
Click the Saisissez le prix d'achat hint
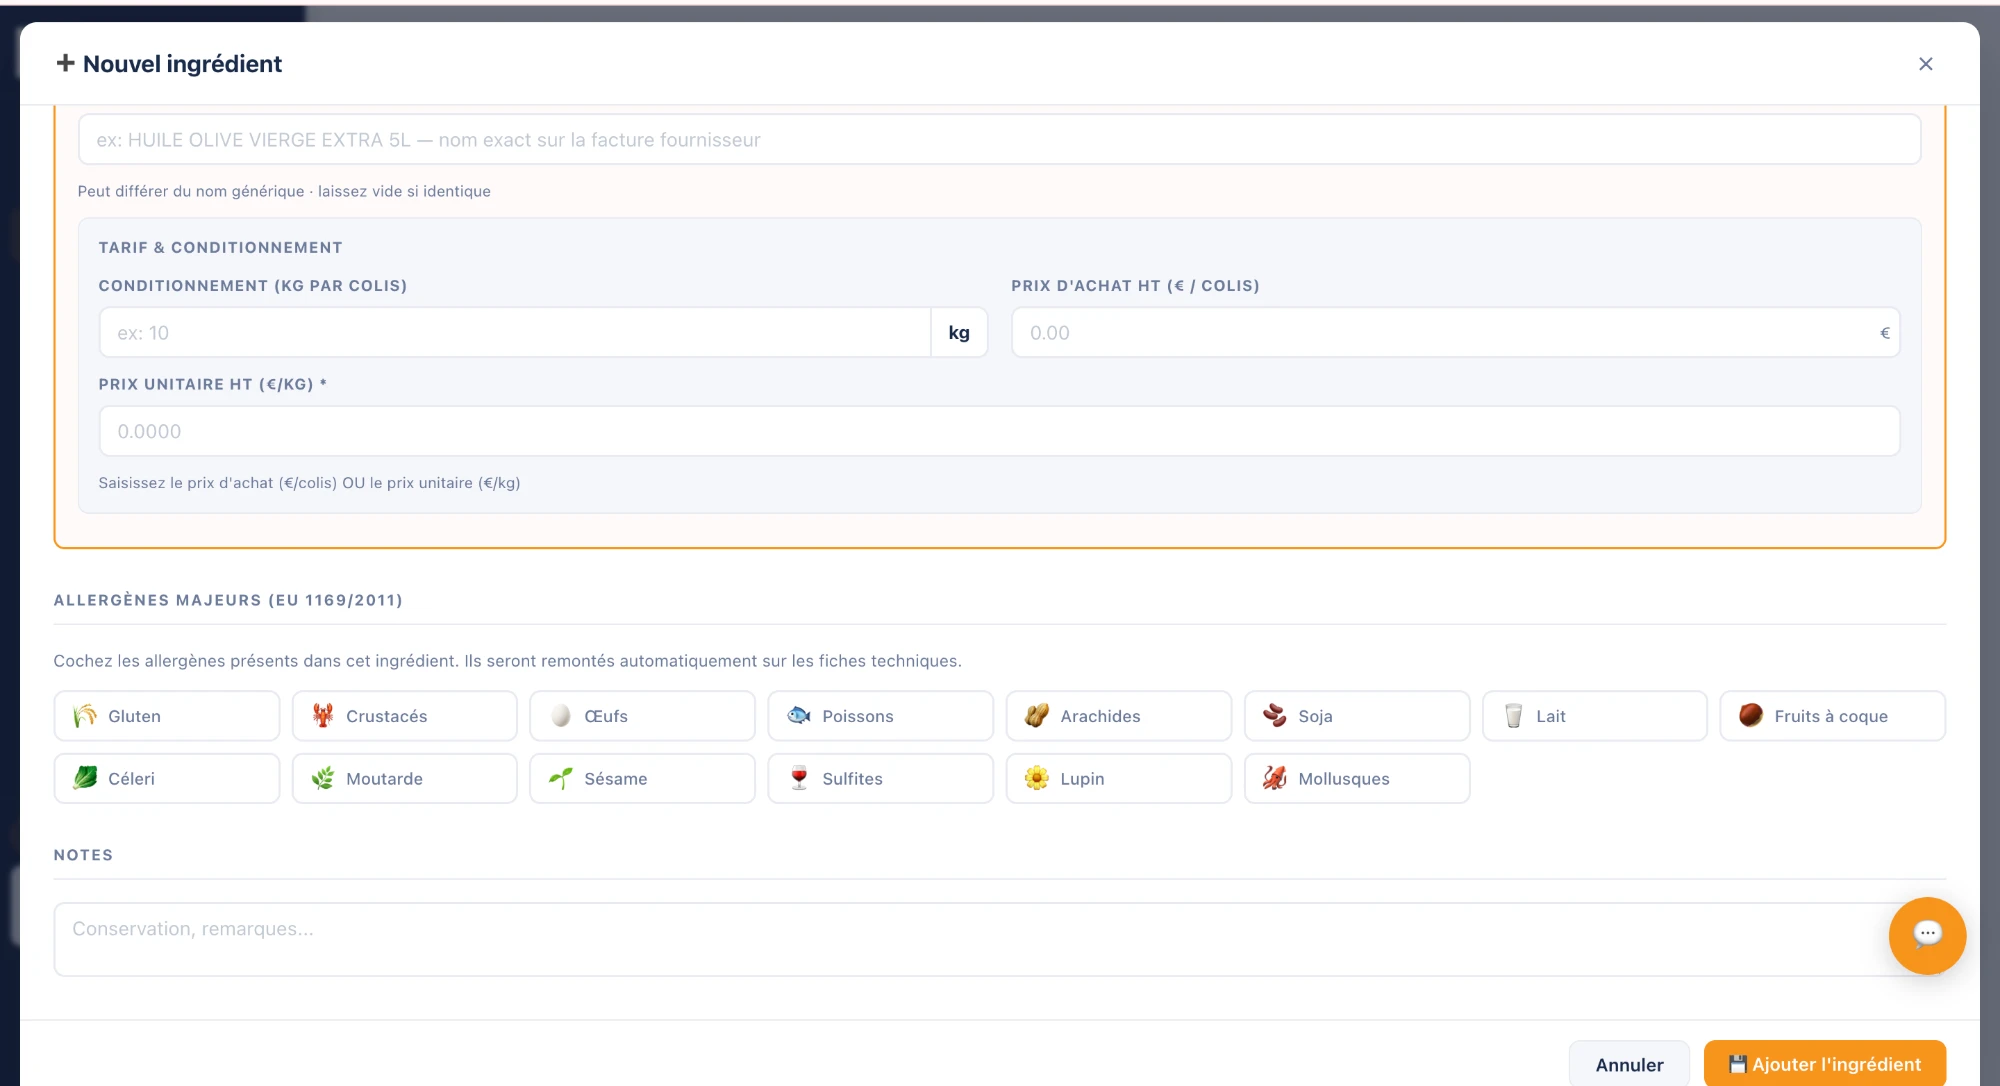click(x=309, y=483)
